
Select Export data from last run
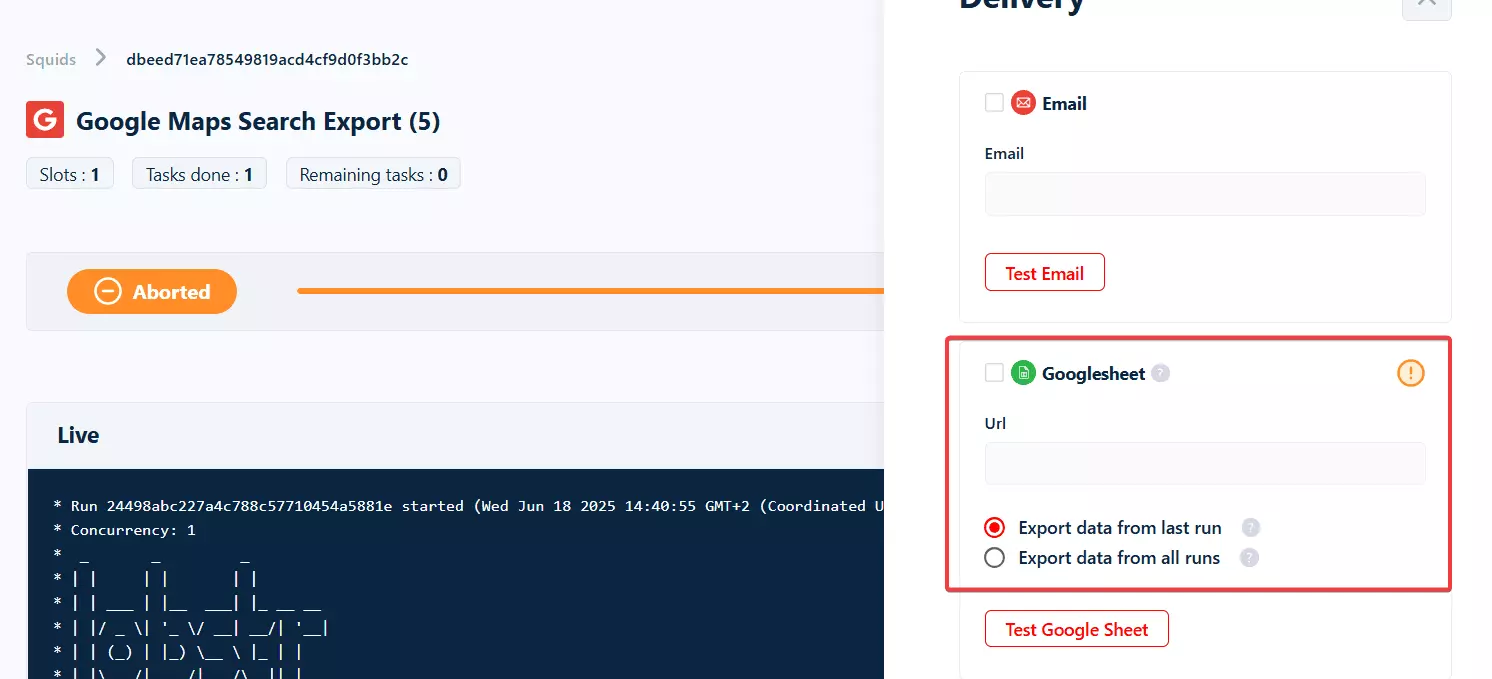pos(994,528)
